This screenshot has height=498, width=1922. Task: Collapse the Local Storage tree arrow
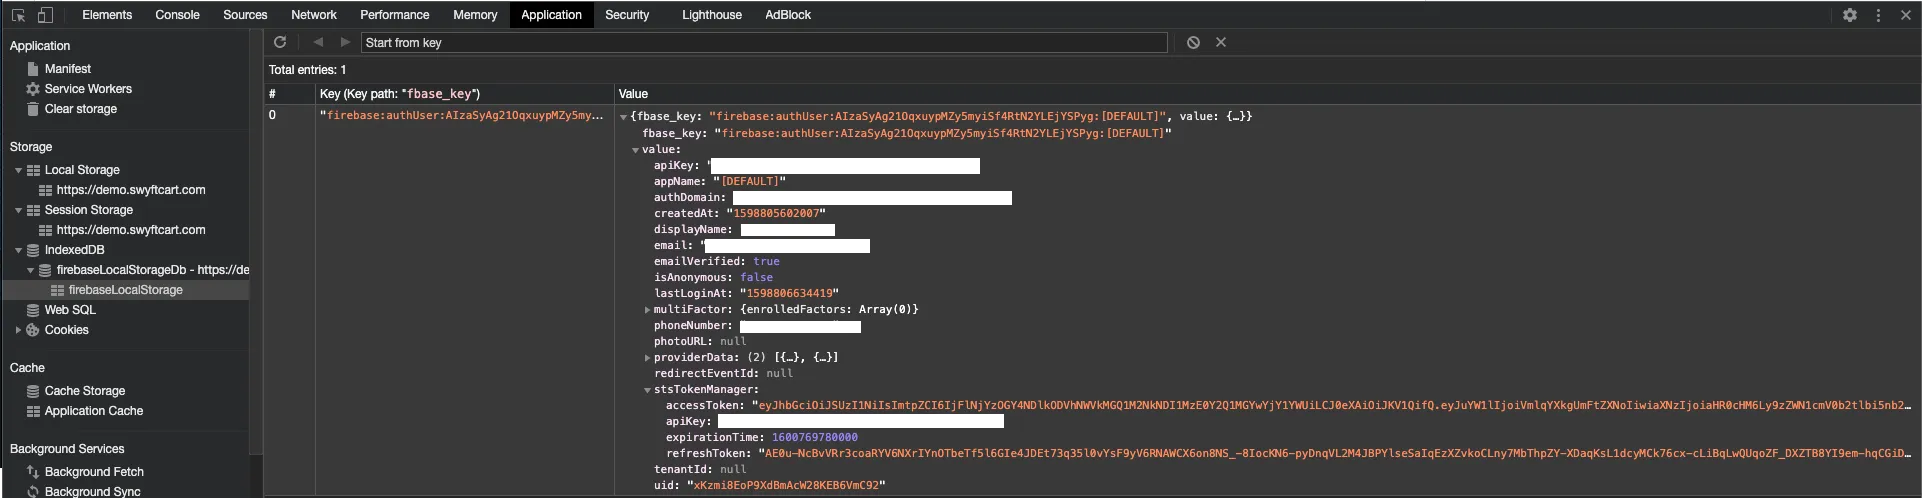tap(18, 170)
